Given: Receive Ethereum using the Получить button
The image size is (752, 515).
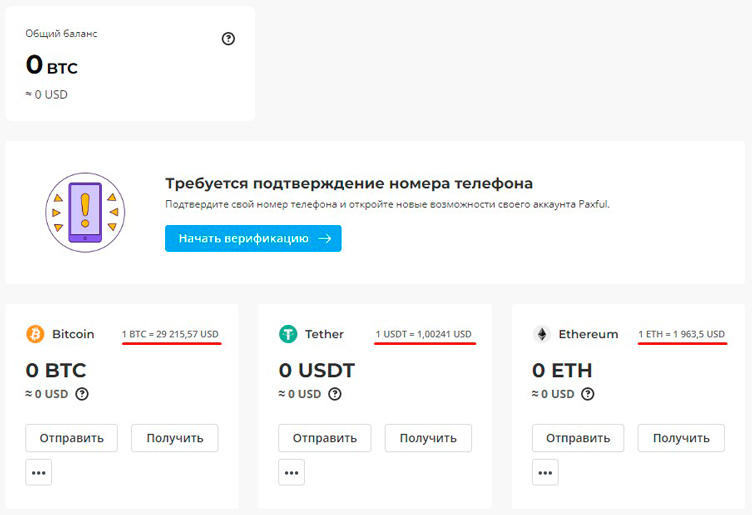Looking at the screenshot, I should (x=681, y=438).
